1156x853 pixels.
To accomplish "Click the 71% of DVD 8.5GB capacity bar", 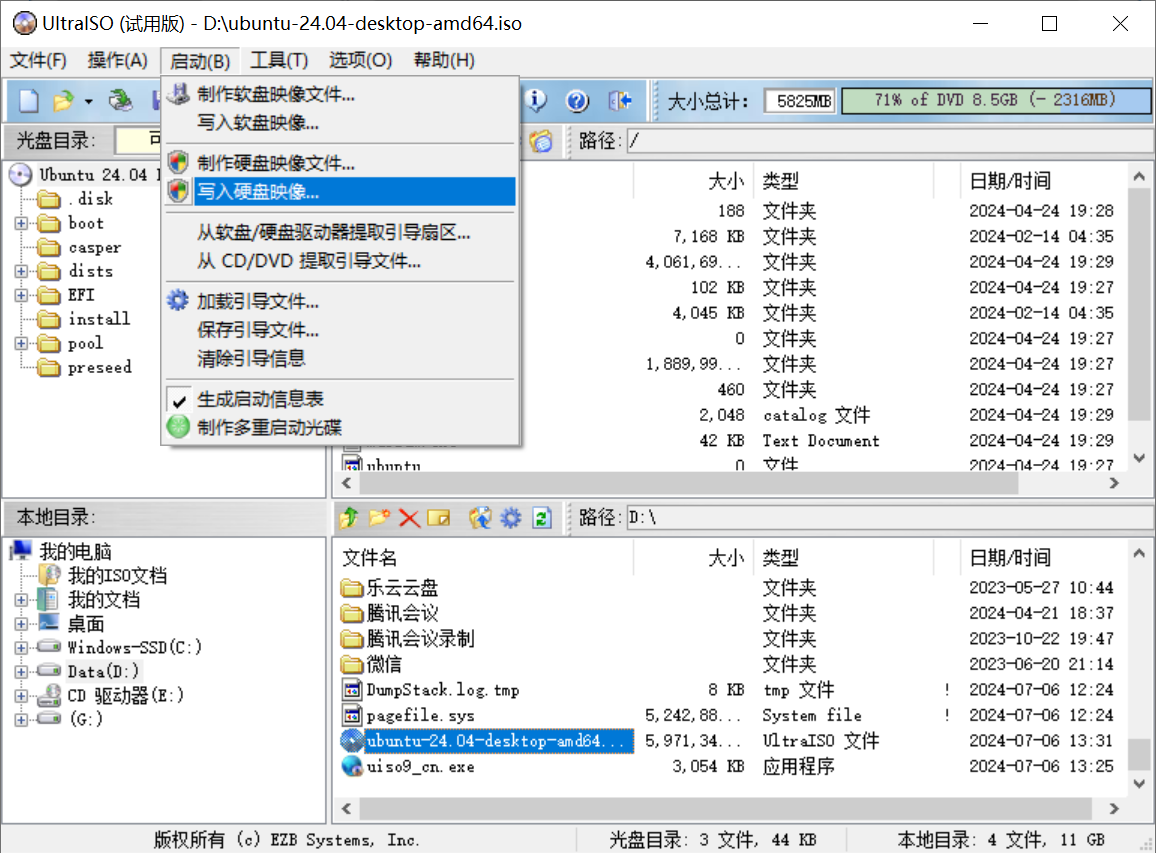I will [995, 100].
